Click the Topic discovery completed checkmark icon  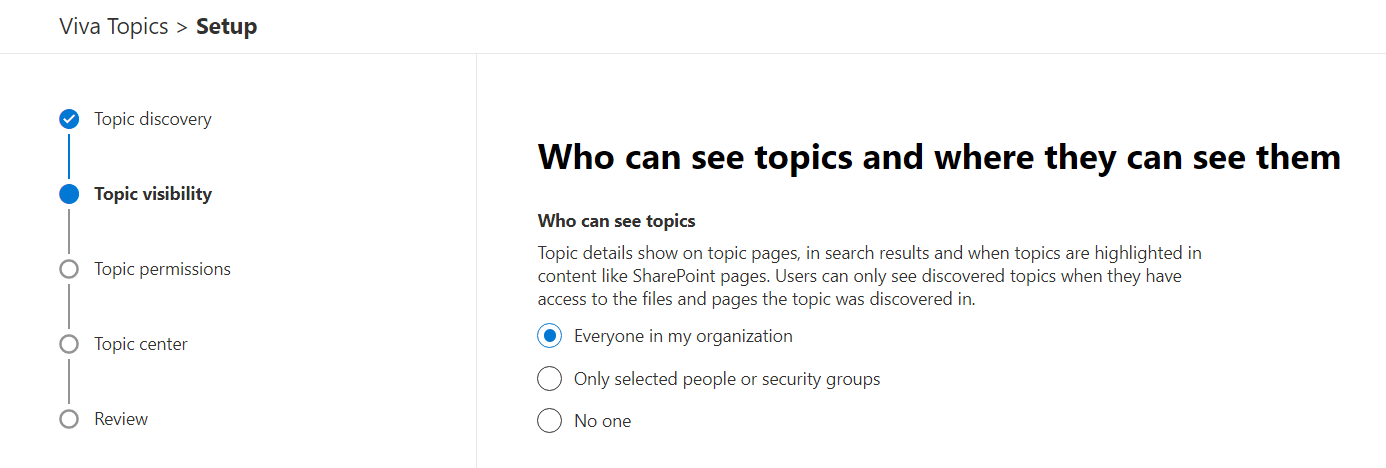(69, 120)
